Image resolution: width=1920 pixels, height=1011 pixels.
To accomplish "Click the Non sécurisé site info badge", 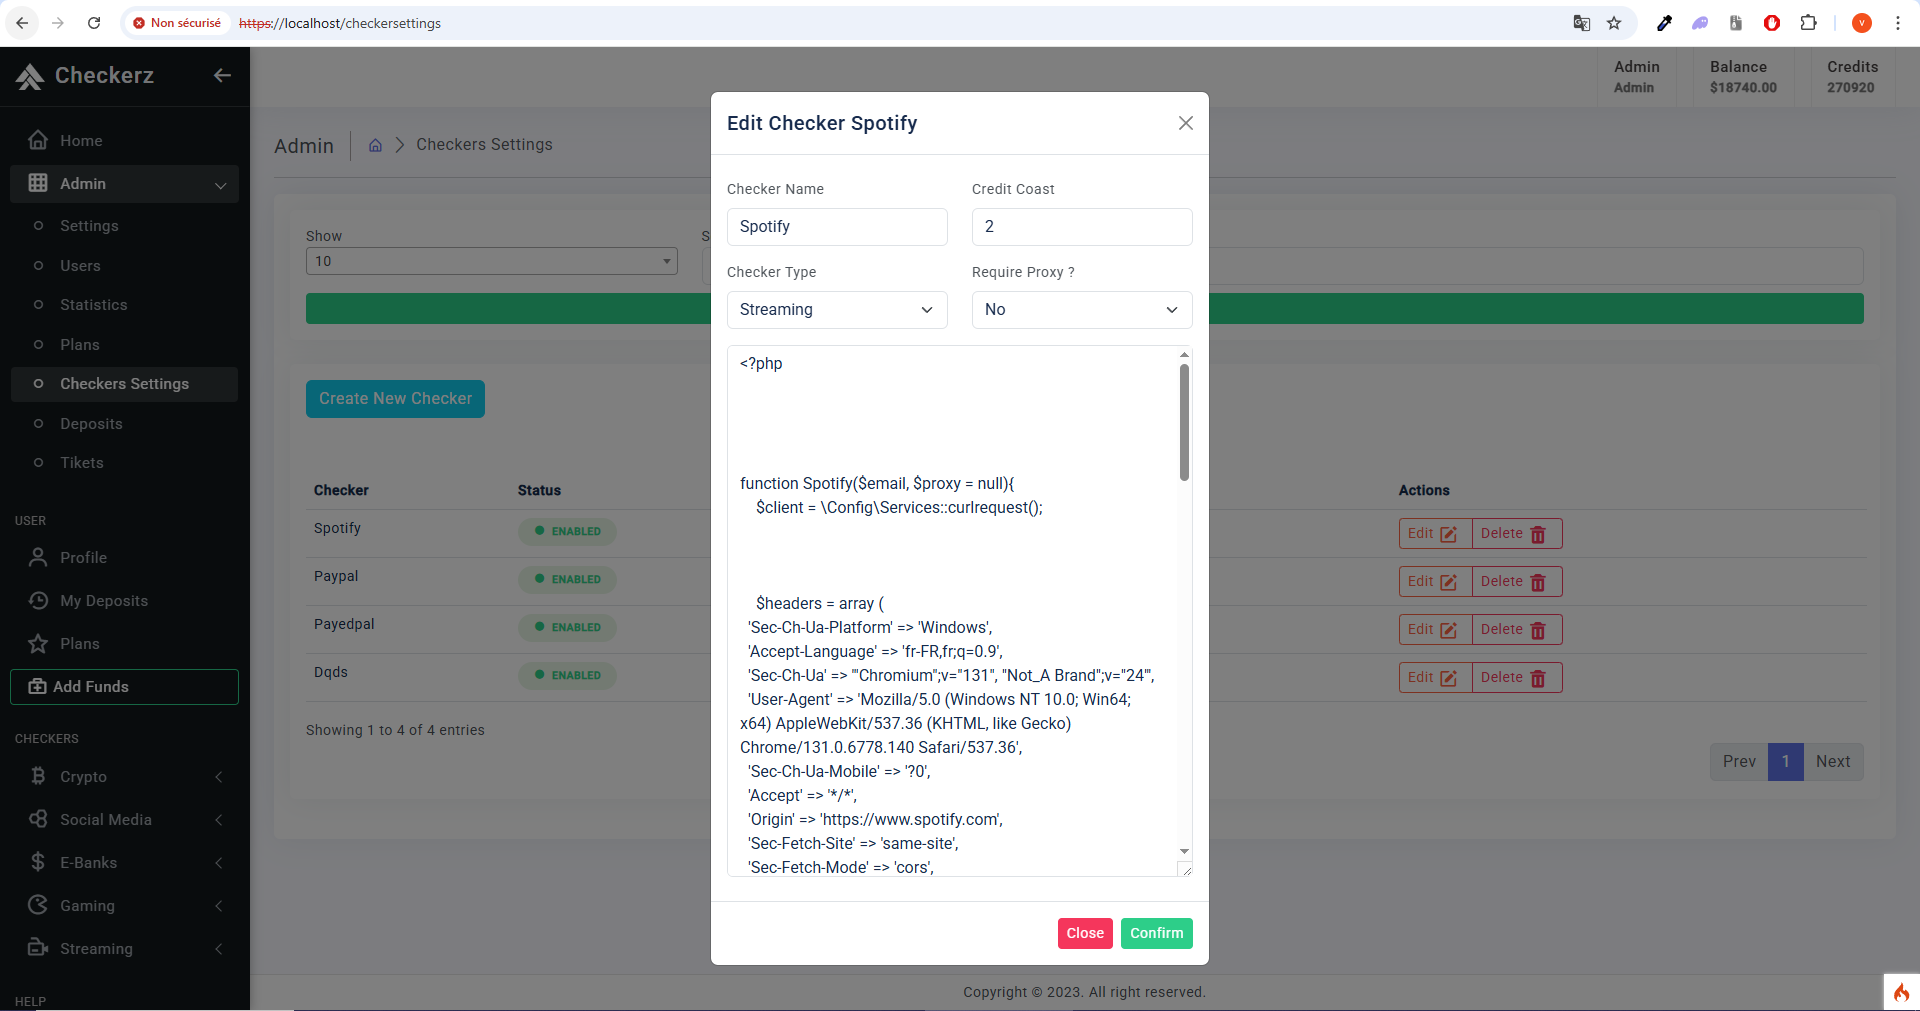I will (x=177, y=23).
